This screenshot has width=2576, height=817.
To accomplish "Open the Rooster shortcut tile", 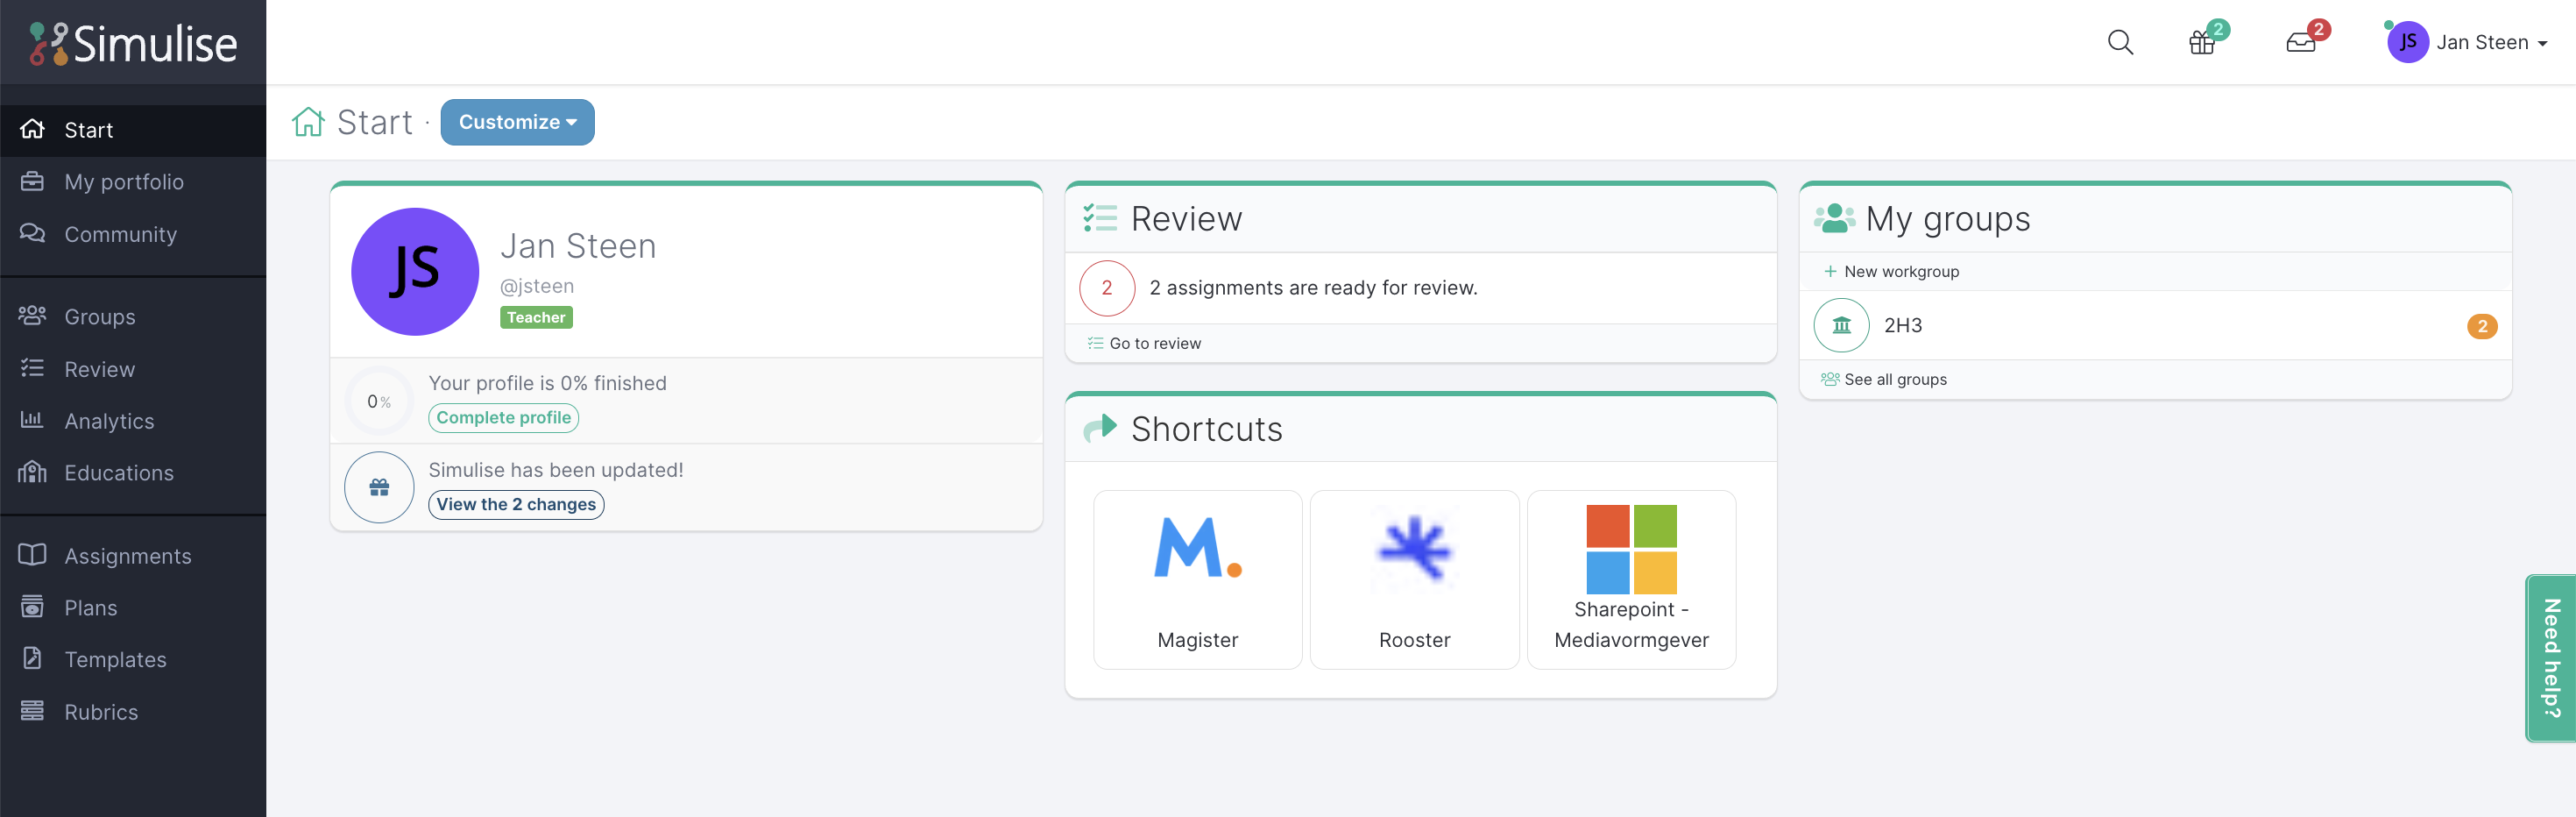I will pyautogui.click(x=1414, y=579).
